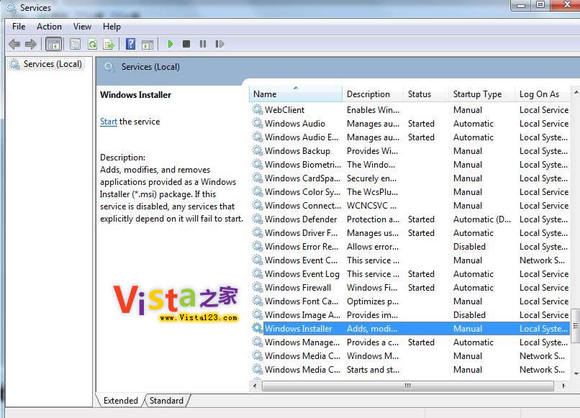This screenshot has height=418, width=580.
Task: Sort by the Startup Type column header
Action: 478,94
